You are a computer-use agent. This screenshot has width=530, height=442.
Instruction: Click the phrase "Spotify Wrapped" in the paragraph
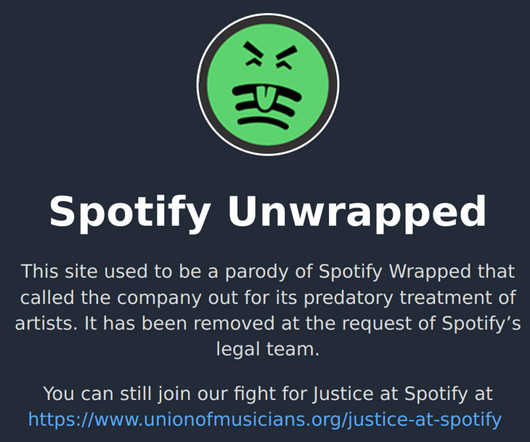(x=394, y=272)
